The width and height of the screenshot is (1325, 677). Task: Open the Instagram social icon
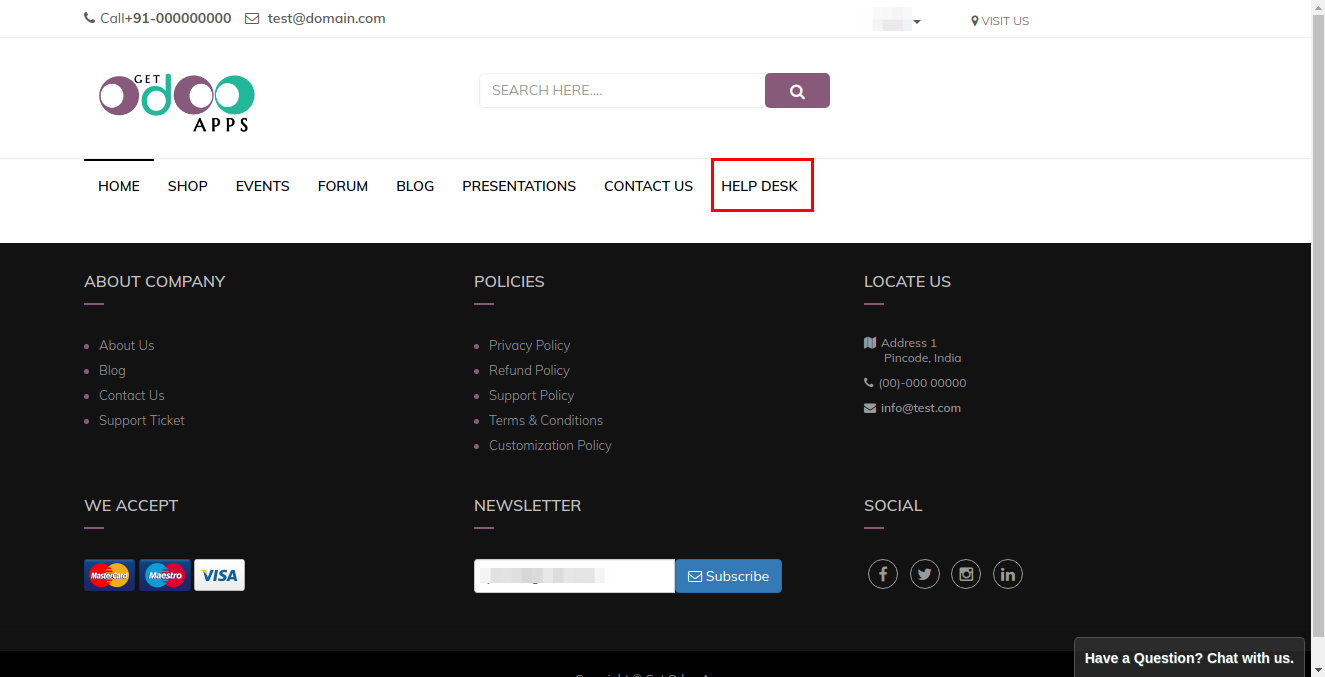point(966,574)
